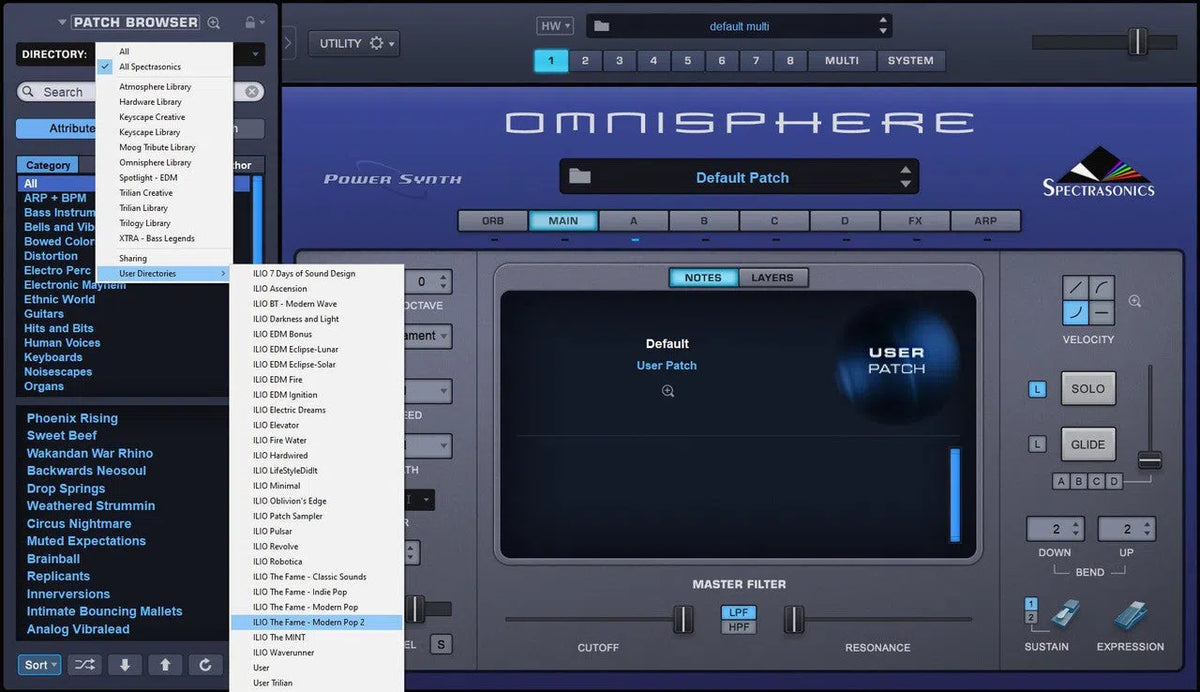Toggle the HPF master filter mode
Viewport: 1200px width, 692px height.
(739, 627)
